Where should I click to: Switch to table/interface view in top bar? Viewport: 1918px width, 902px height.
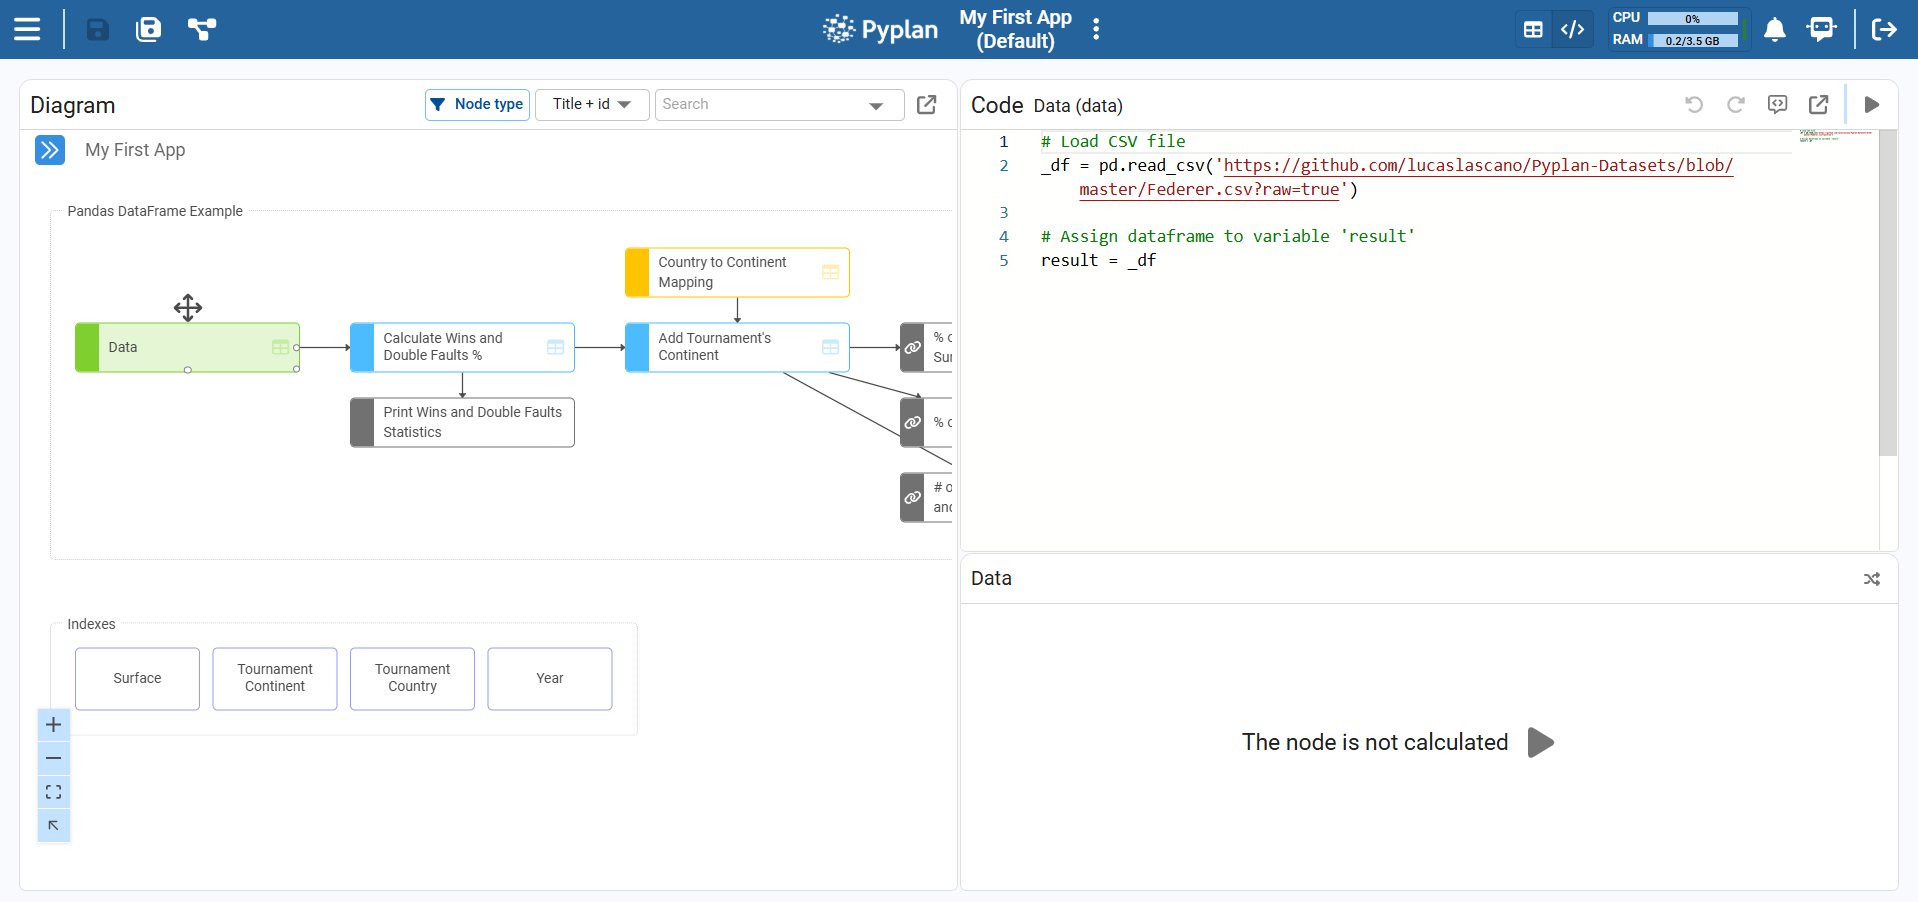pyautogui.click(x=1533, y=29)
